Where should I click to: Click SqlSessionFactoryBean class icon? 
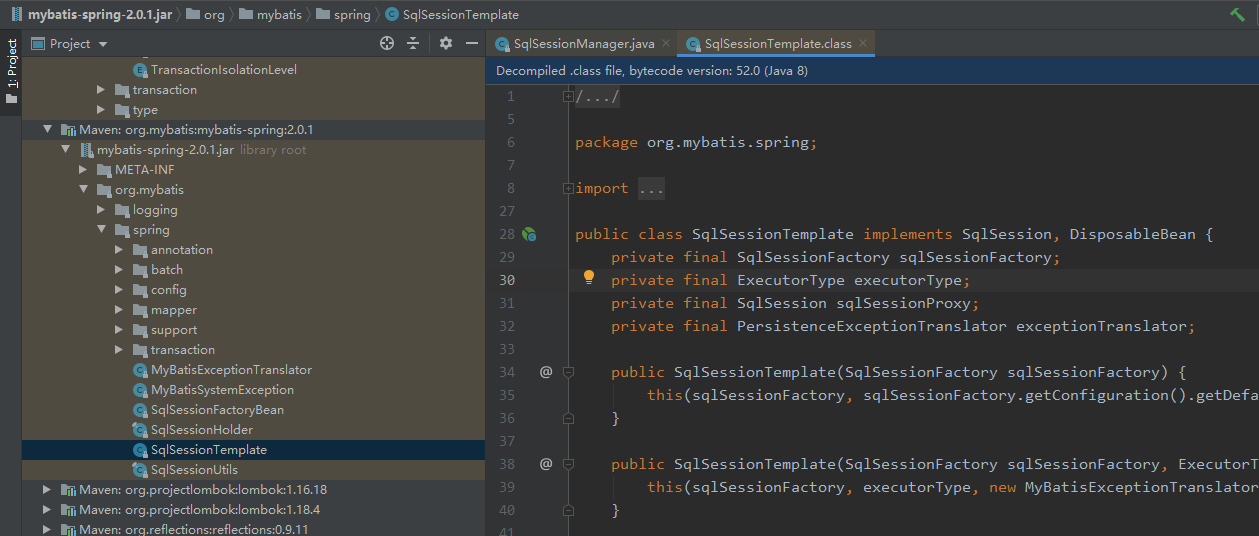[x=140, y=410]
